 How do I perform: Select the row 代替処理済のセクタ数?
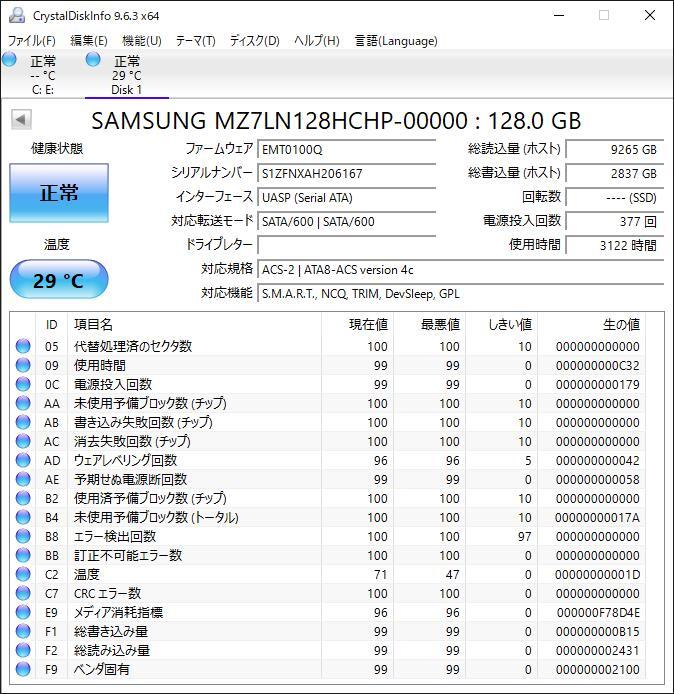click(x=328, y=346)
